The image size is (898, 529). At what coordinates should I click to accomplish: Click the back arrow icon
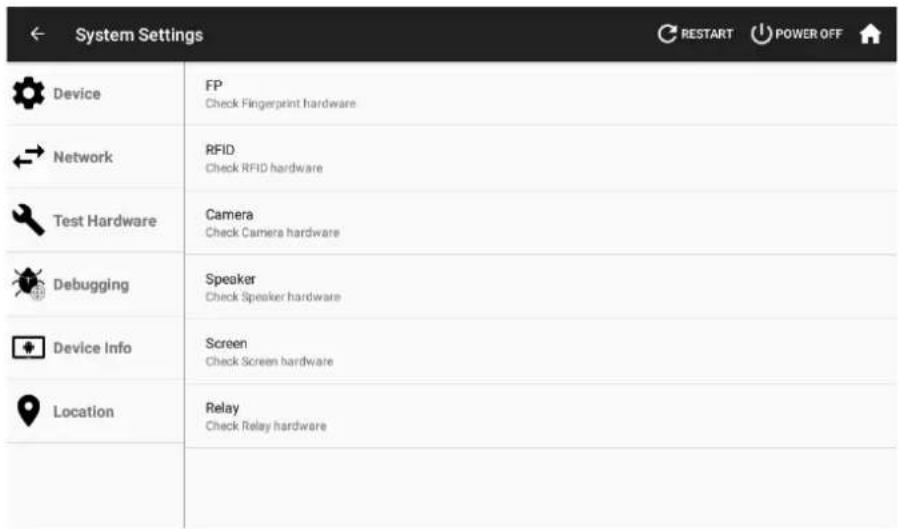[x=37, y=34]
